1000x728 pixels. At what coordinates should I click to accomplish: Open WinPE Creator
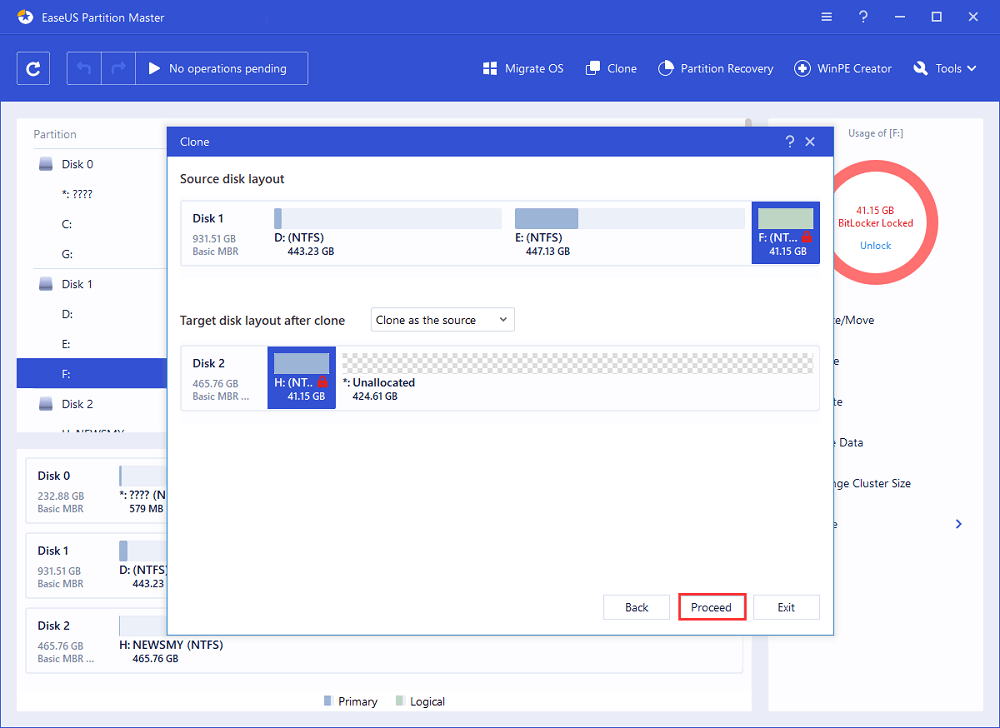(842, 68)
